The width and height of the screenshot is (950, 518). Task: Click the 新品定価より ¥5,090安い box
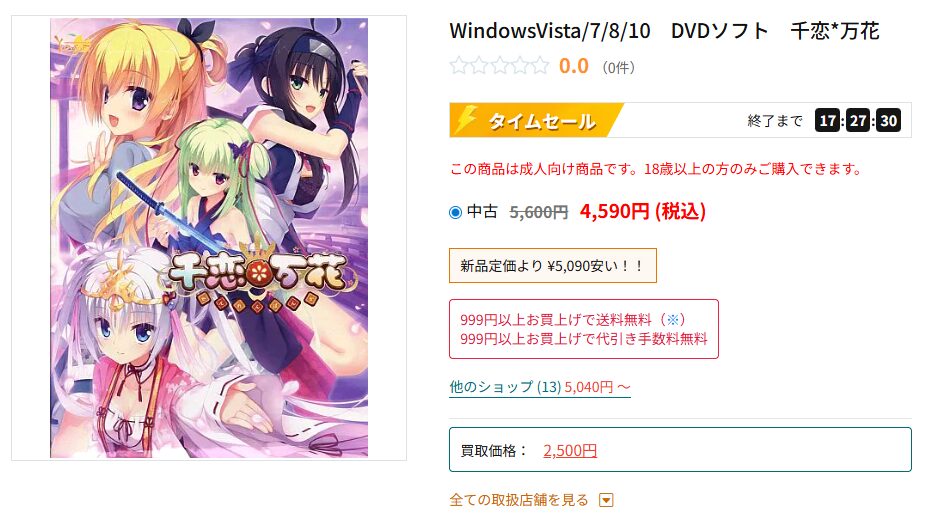pos(553,265)
